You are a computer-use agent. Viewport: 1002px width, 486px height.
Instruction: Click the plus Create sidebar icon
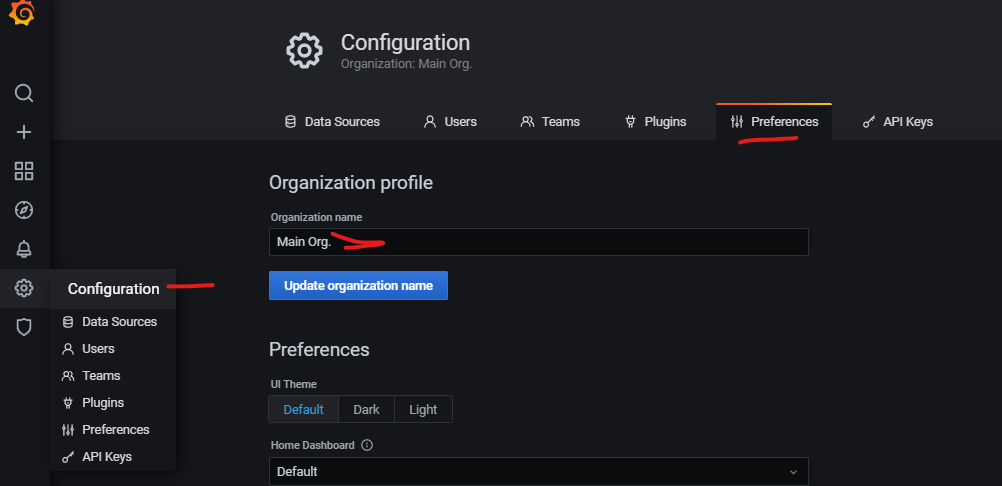point(24,132)
